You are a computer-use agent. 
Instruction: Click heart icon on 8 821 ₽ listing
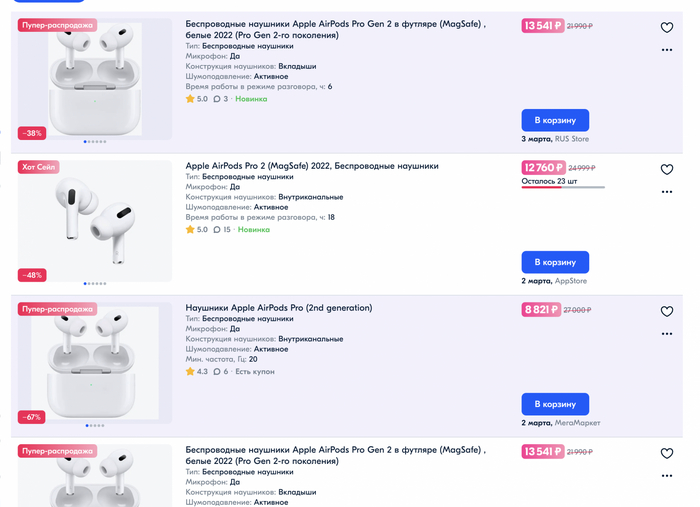667,312
